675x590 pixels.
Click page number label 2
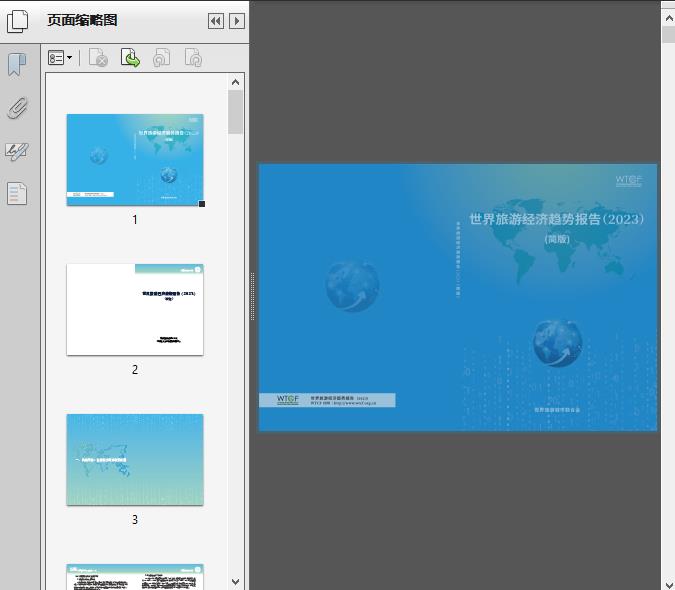coord(135,370)
